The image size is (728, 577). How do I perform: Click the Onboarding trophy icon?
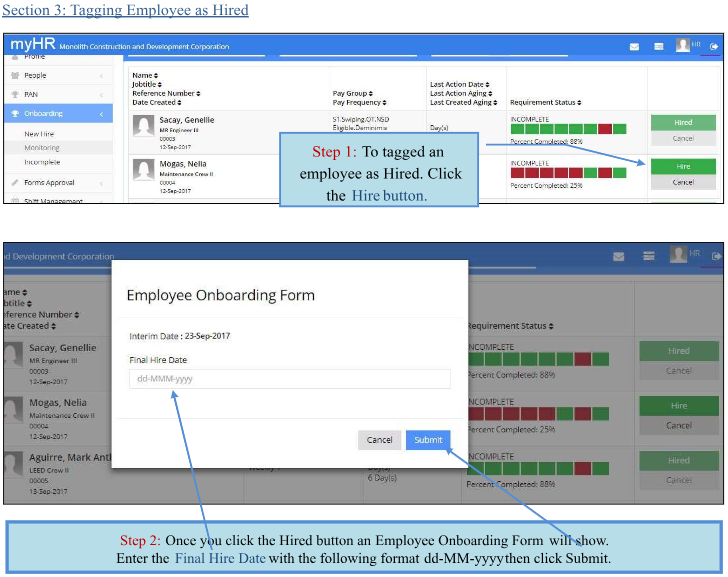[x=15, y=114]
